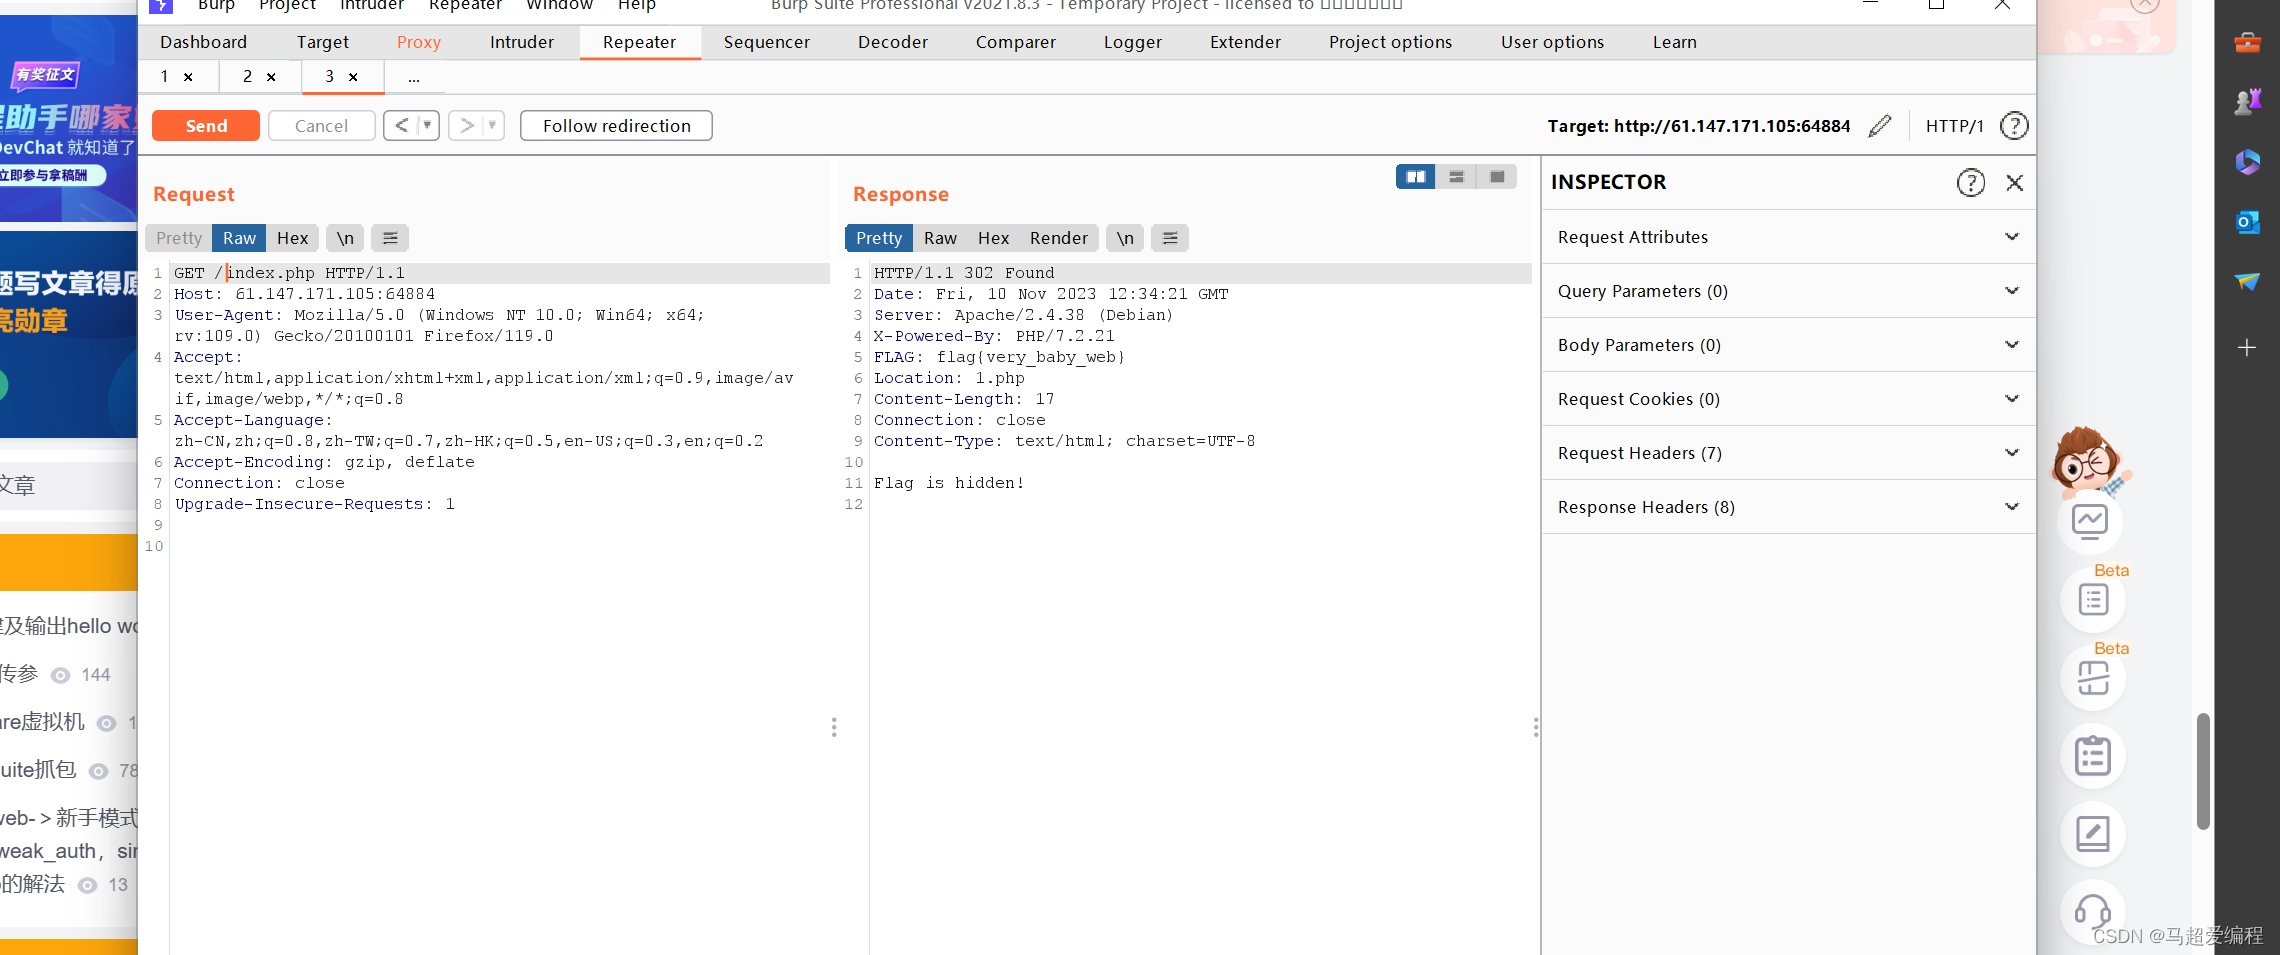Select Repeater sub-tab 2

click(247, 76)
